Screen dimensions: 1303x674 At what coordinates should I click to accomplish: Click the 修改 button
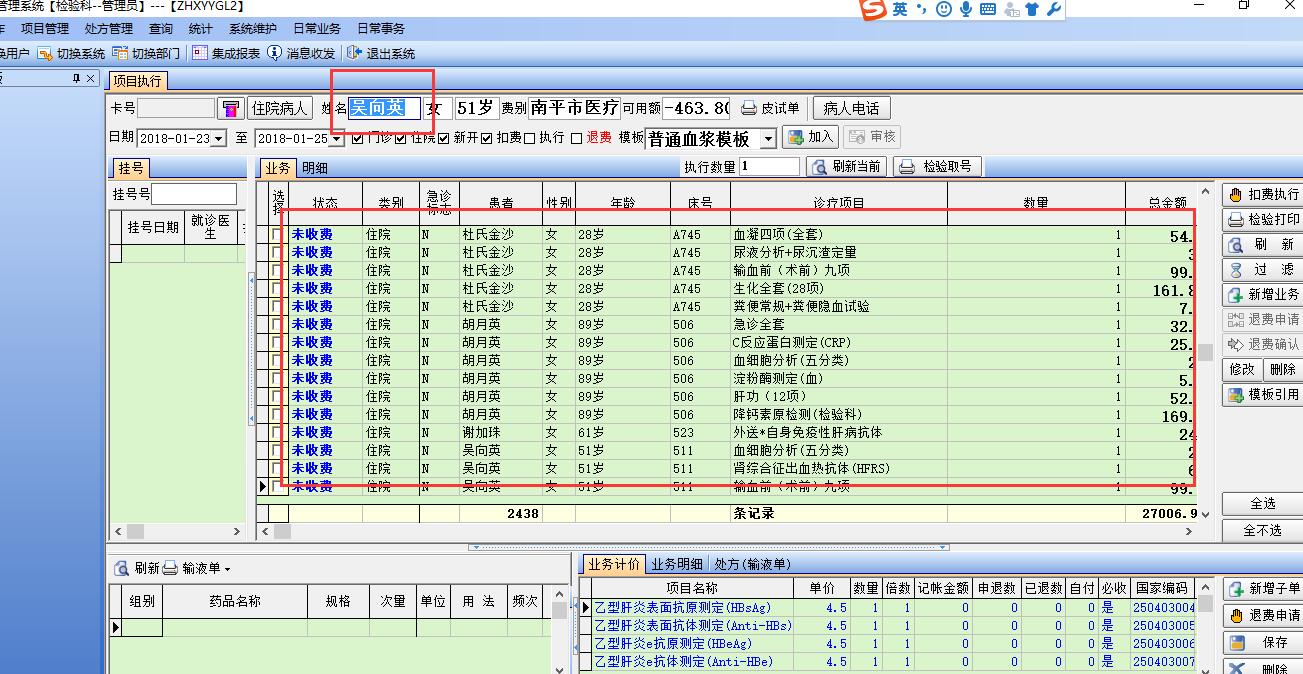pyautogui.click(x=1242, y=369)
